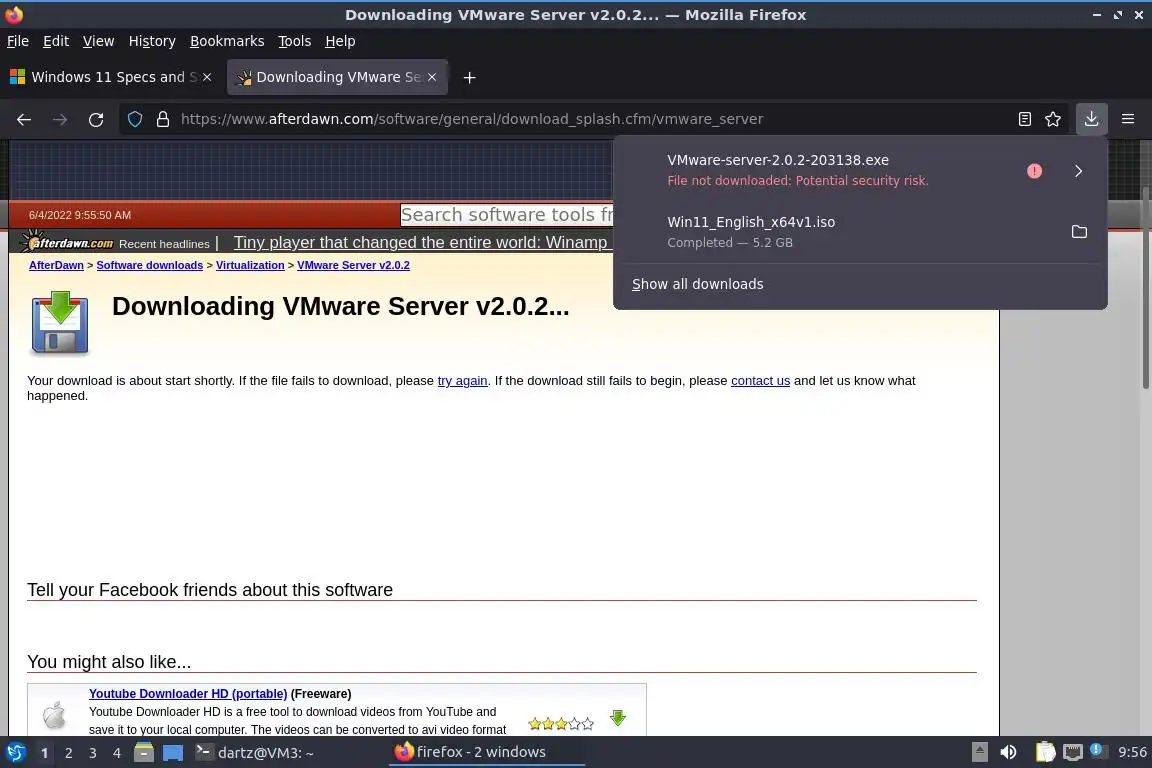Screen dimensions: 1152x768
Task: Close the Windows 11 Specs tab
Action: [207, 77]
